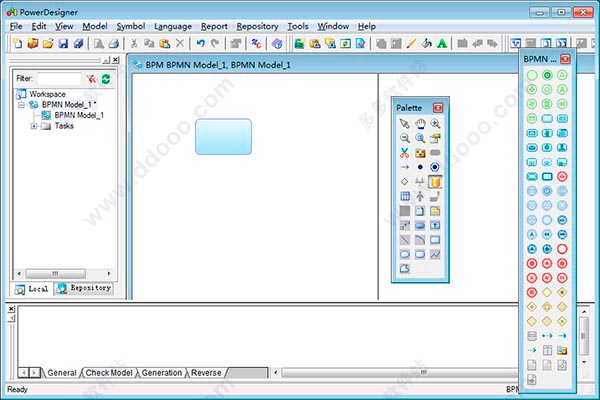The image size is (600, 400).
Task: Open the Symbol menu
Action: click(130, 26)
